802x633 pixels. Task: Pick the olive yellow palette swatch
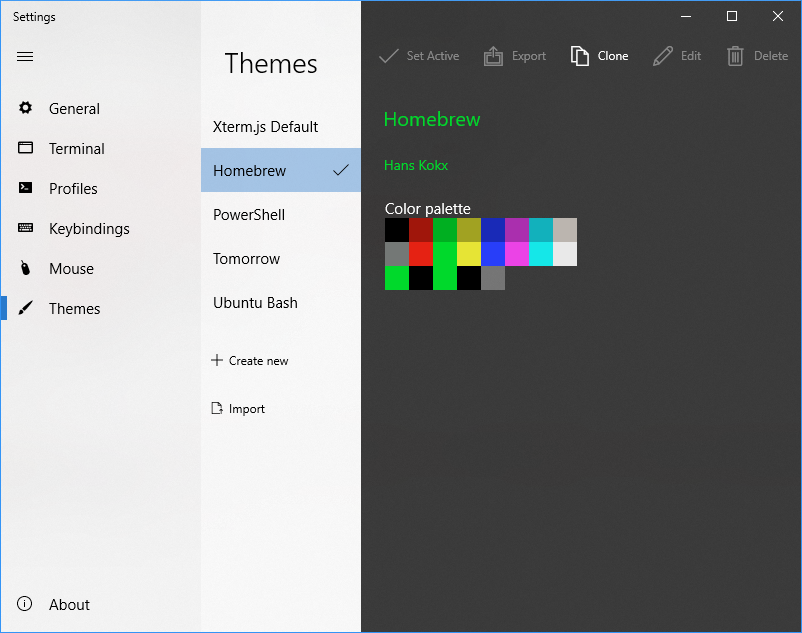[x=469, y=230]
